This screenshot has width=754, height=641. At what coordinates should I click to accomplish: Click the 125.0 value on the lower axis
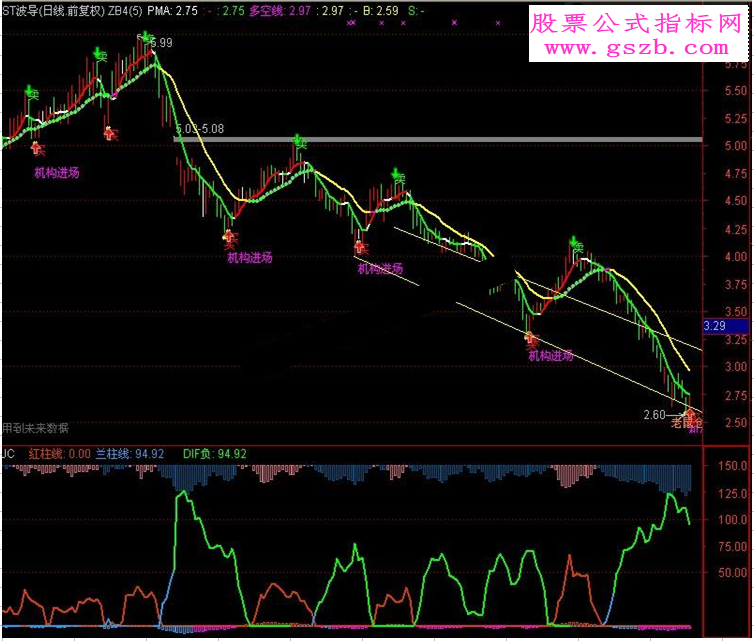(732, 494)
